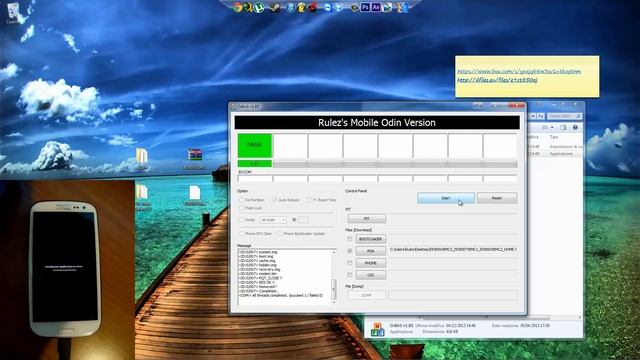Screen dimensions: 640x360
Task: Click the Start button in Odin
Action: (446, 198)
